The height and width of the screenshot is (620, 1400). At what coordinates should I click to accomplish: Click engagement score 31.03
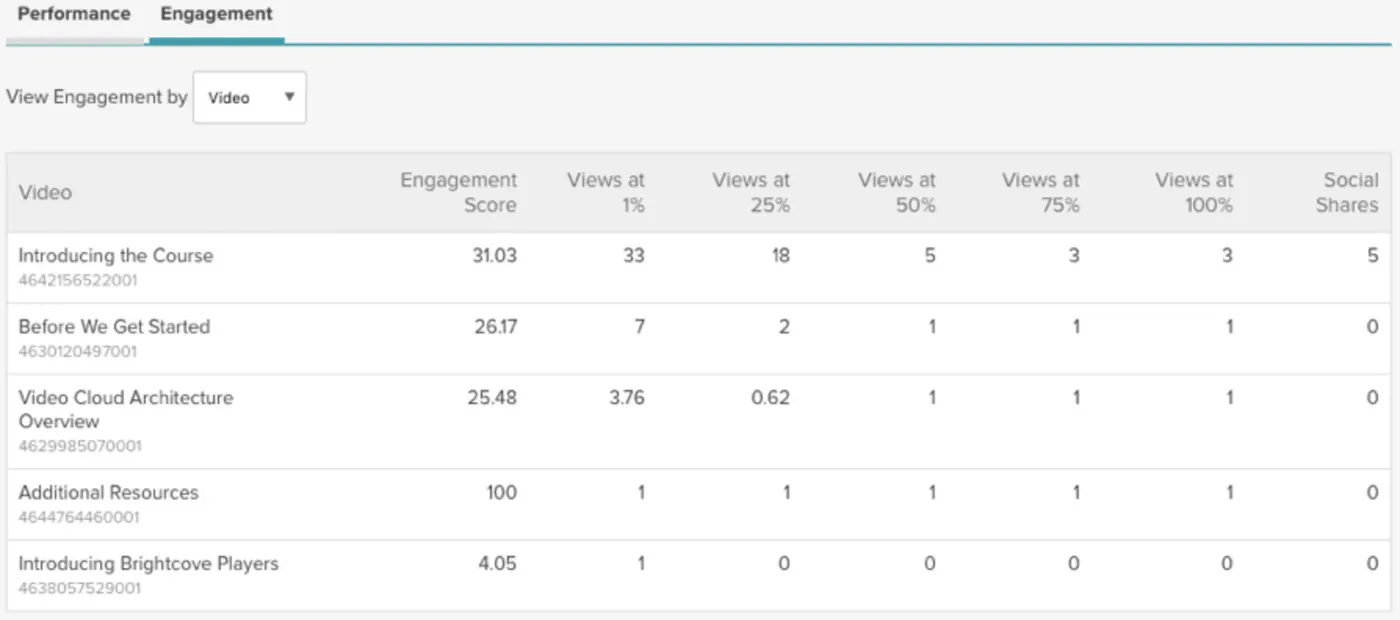[494, 255]
